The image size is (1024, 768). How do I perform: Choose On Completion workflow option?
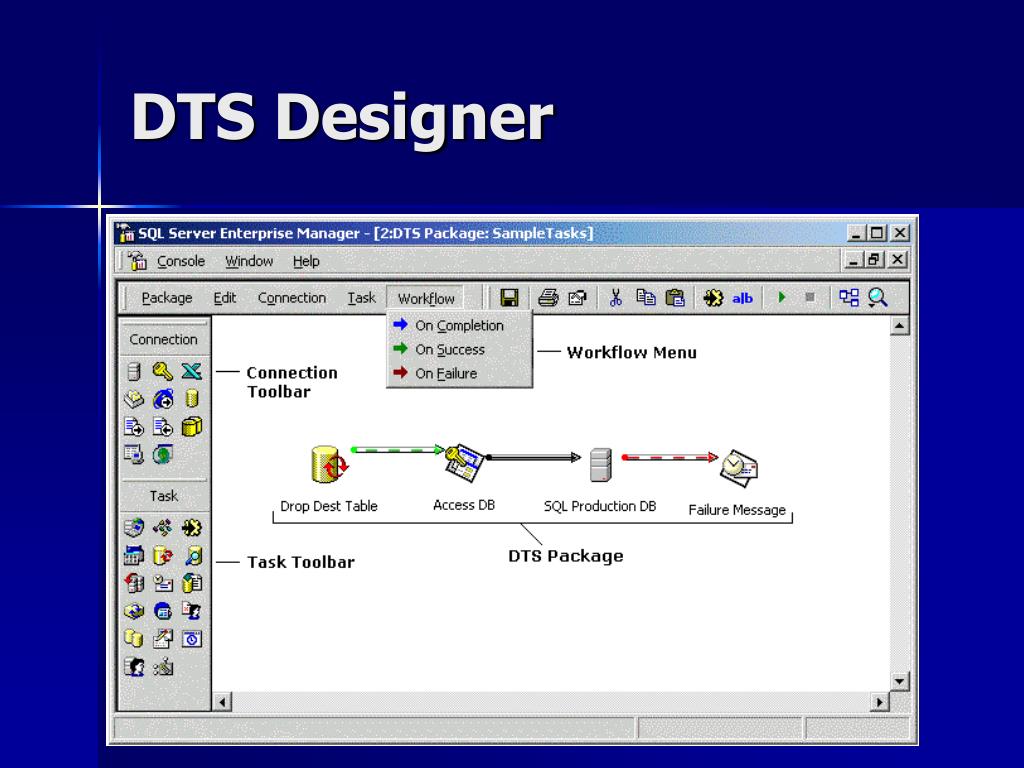pyautogui.click(x=460, y=325)
